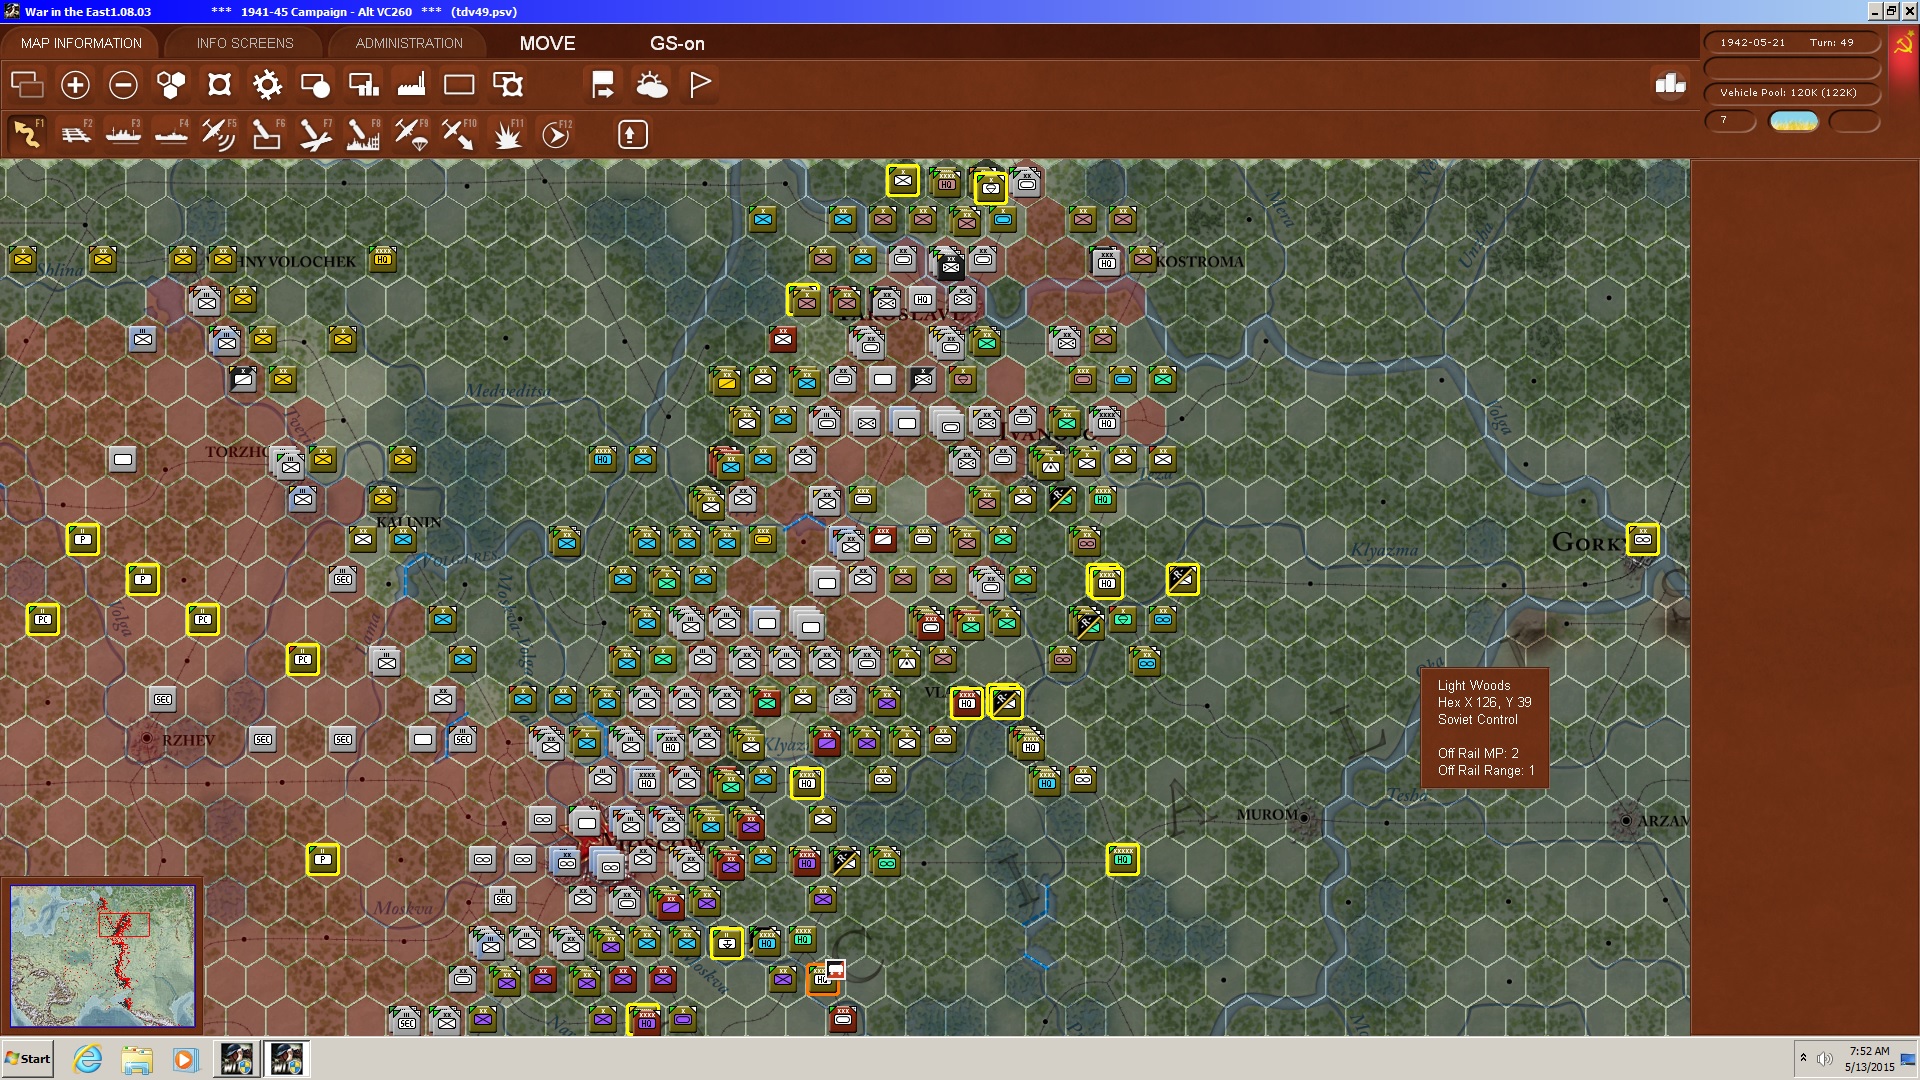The image size is (1920, 1080).
Task: Select the highlighted HQ unit near Vladimir
Action: (x=967, y=702)
